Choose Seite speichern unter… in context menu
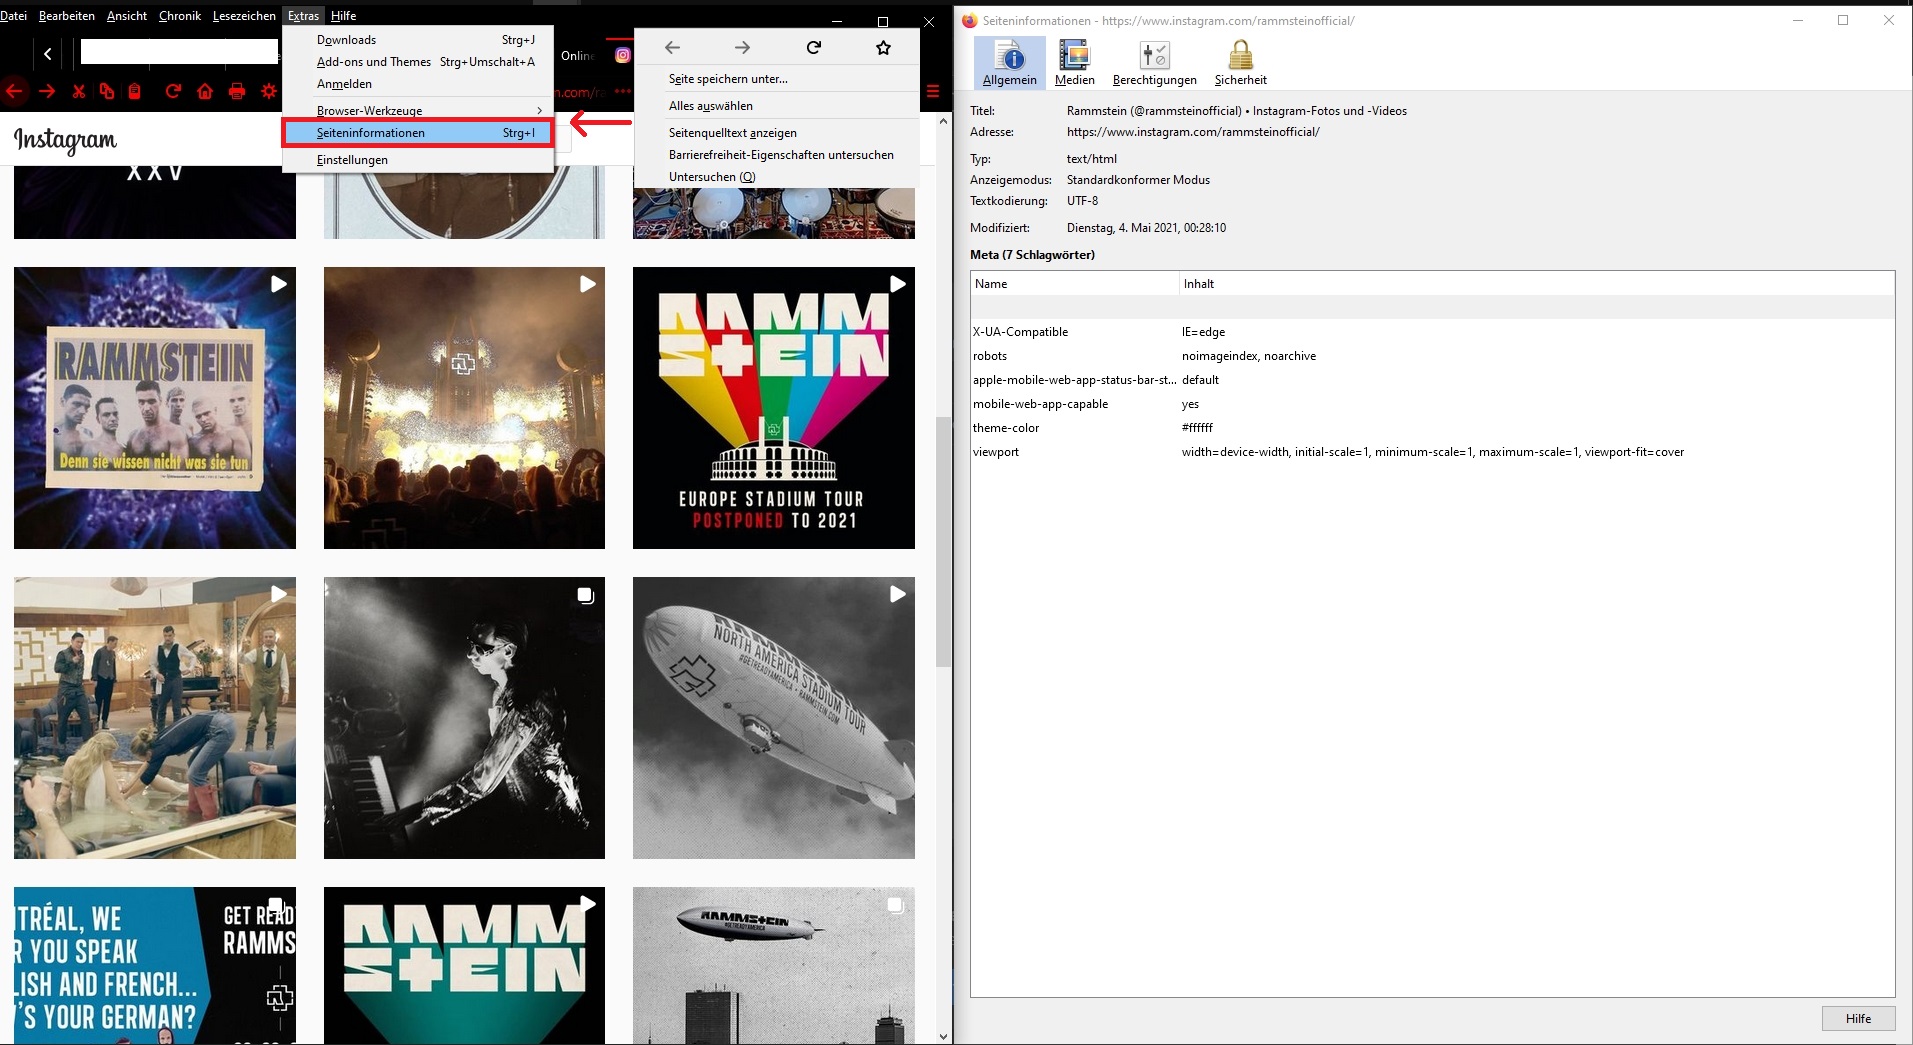 tap(777, 79)
